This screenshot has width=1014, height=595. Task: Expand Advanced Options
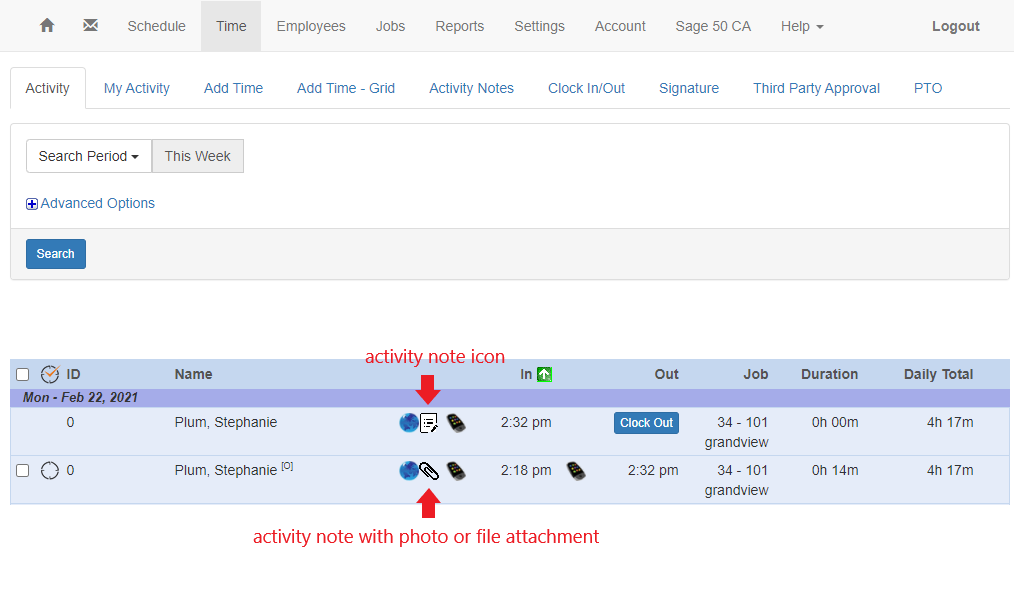pyautogui.click(x=98, y=203)
